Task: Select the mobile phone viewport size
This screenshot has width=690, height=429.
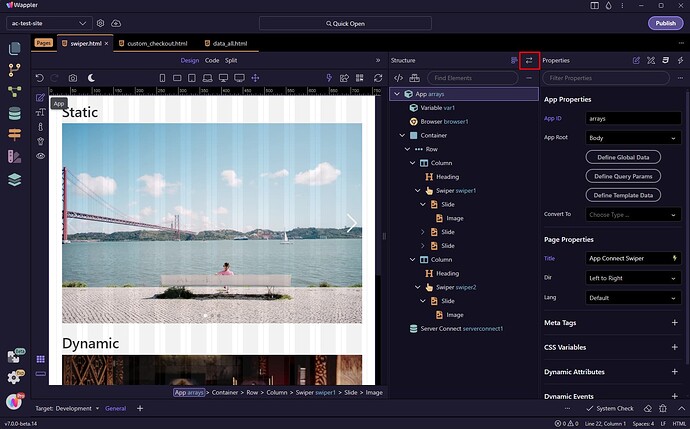Action: click(162, 78)
